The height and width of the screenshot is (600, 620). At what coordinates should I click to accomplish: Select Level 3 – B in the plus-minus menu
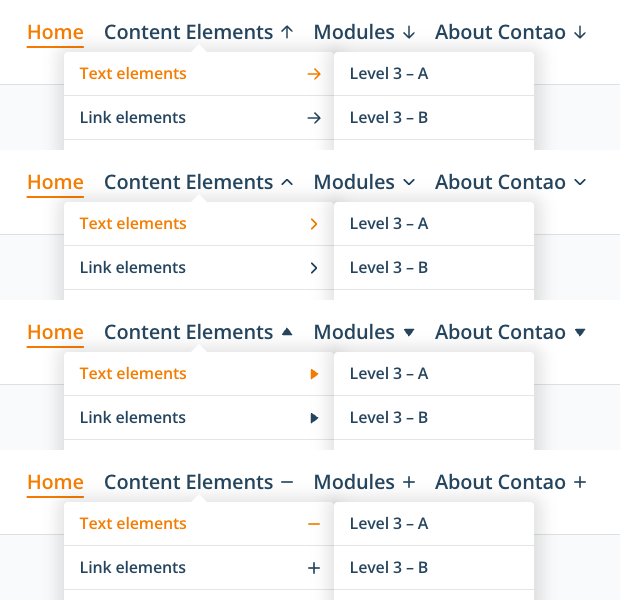pyautogui.click(x=389, y=567)
